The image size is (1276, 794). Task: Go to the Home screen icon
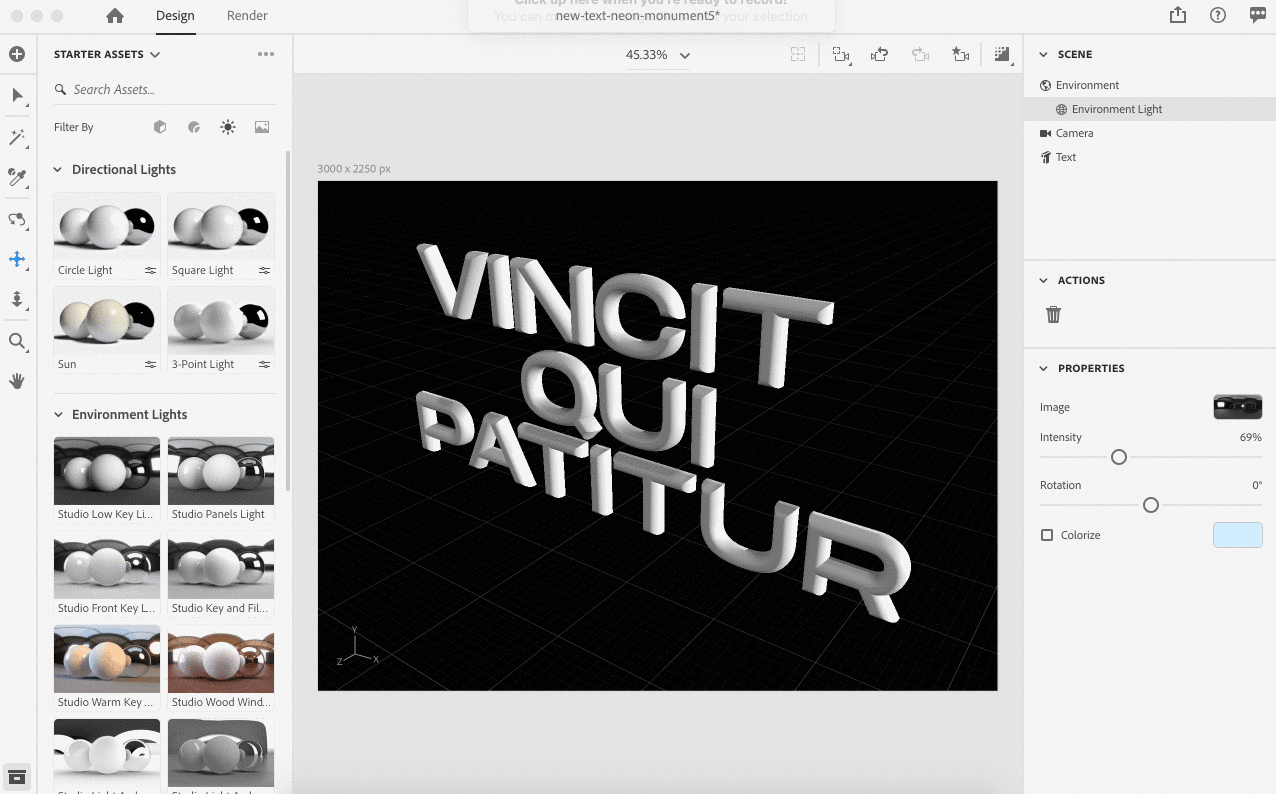[x=115, y=16]
